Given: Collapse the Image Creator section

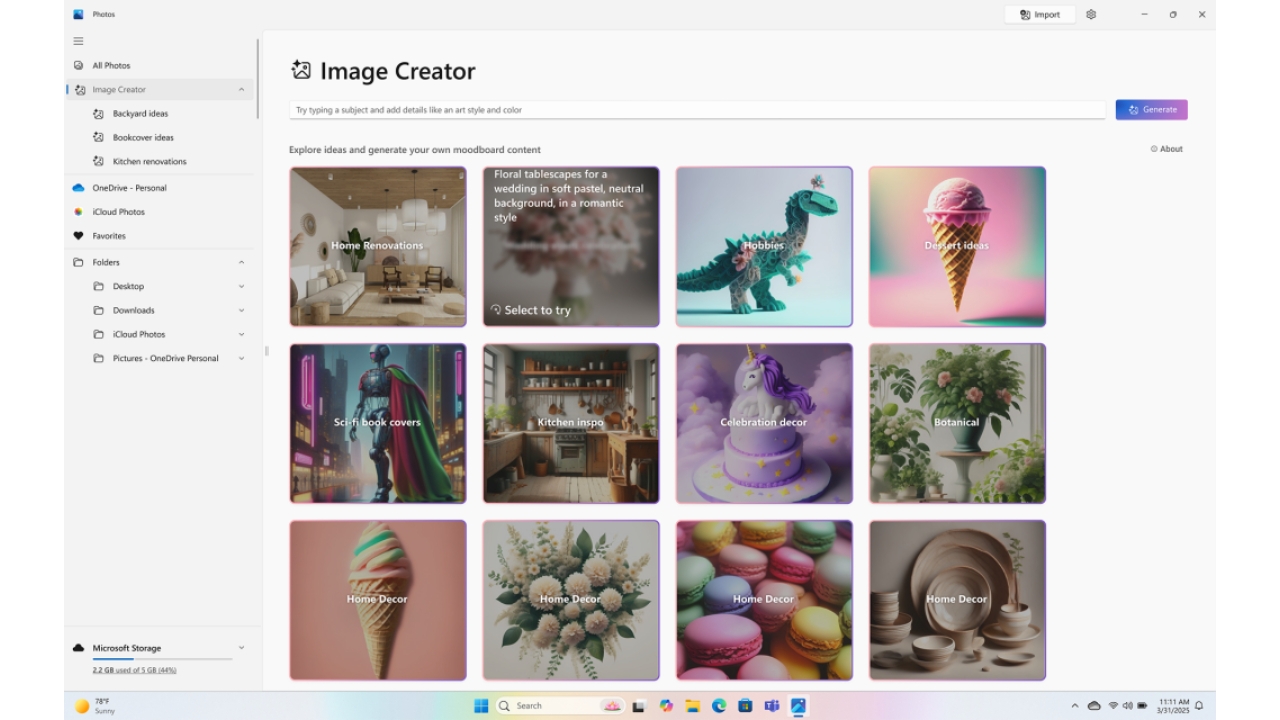Looking at the screenshot, I should [241, 90].
